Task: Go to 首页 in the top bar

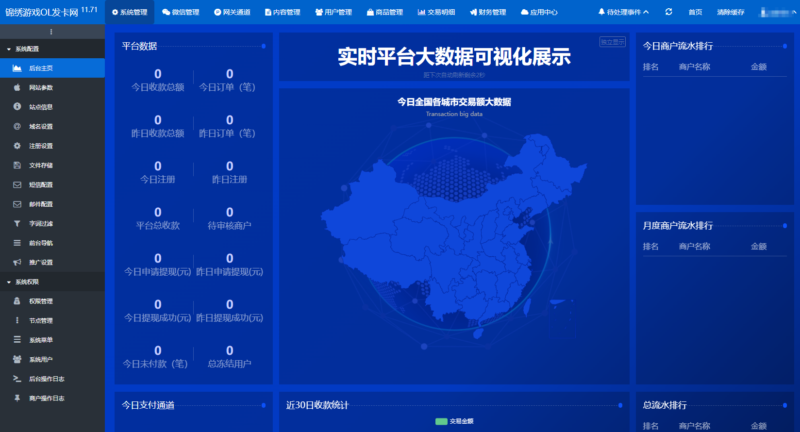Action: pyautogui.click(x=695, y=12)
